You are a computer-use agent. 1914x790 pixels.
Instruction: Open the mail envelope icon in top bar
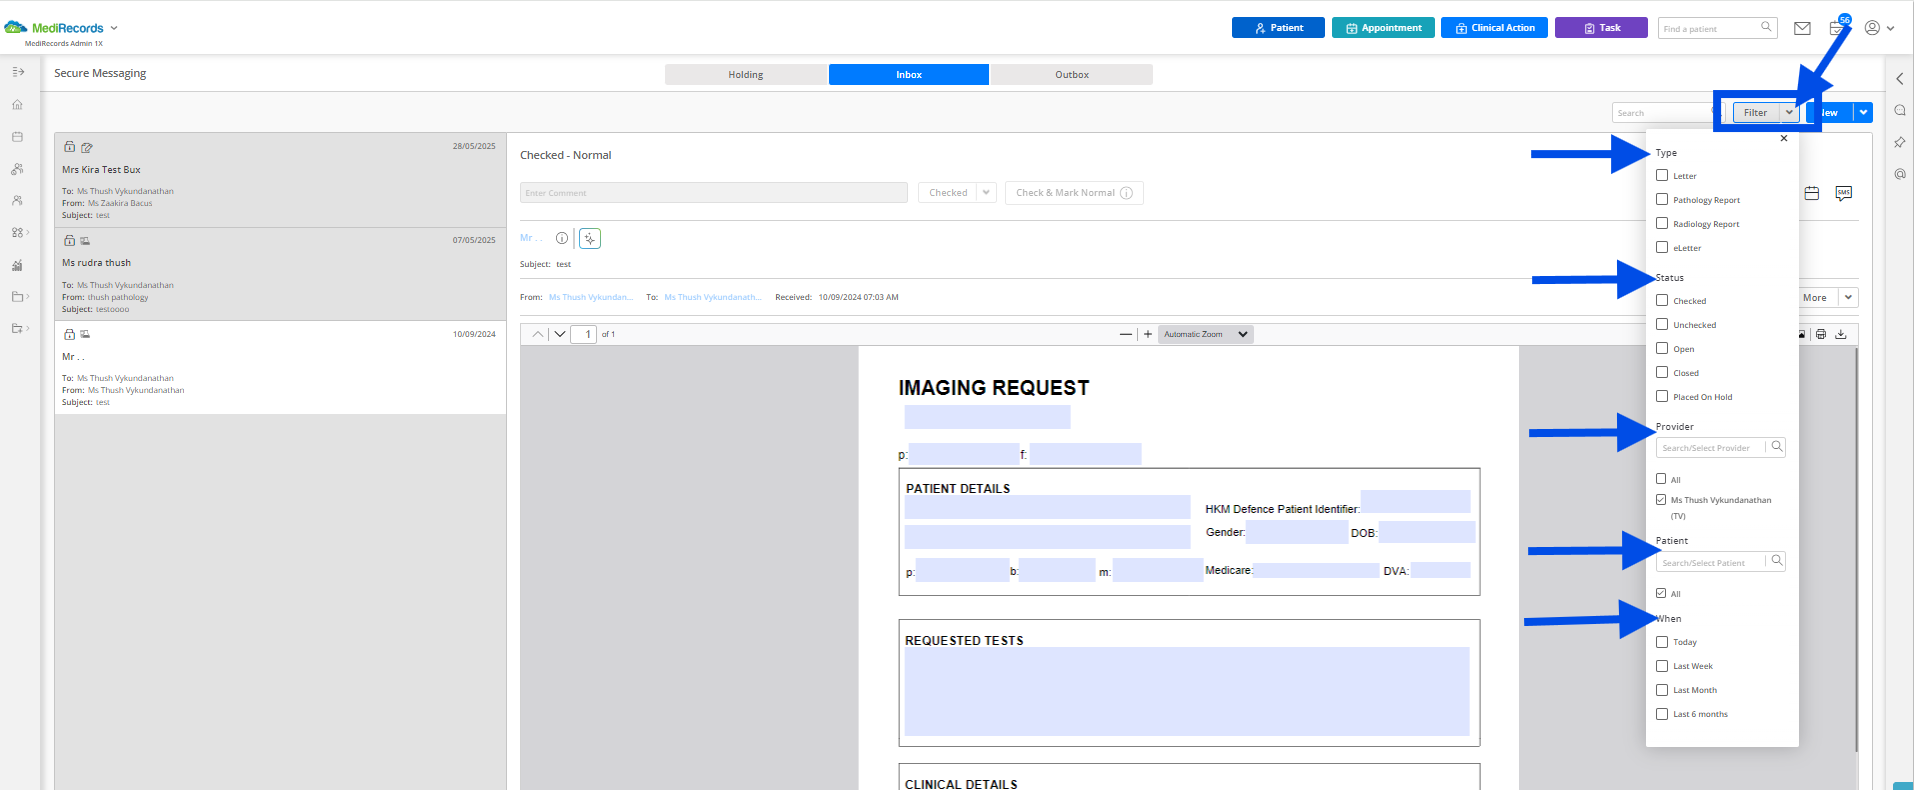(x=1802, y=28)
